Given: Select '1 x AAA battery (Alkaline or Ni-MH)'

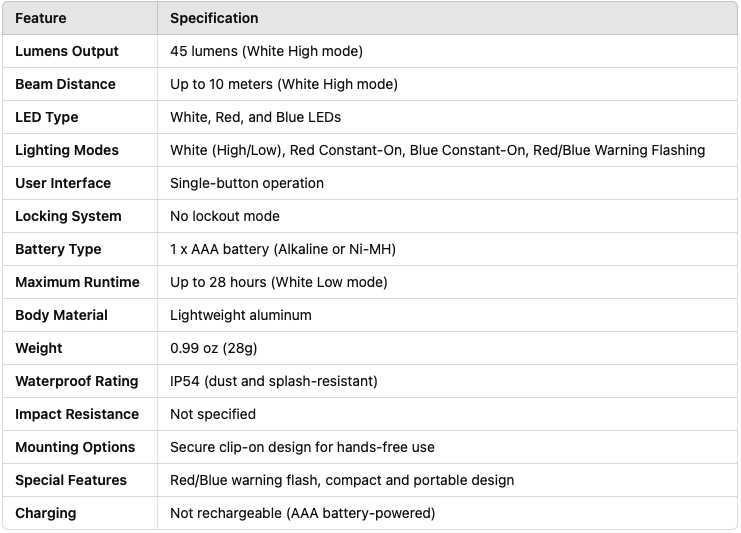Looking at the screenshot, I should pos(283,249).
